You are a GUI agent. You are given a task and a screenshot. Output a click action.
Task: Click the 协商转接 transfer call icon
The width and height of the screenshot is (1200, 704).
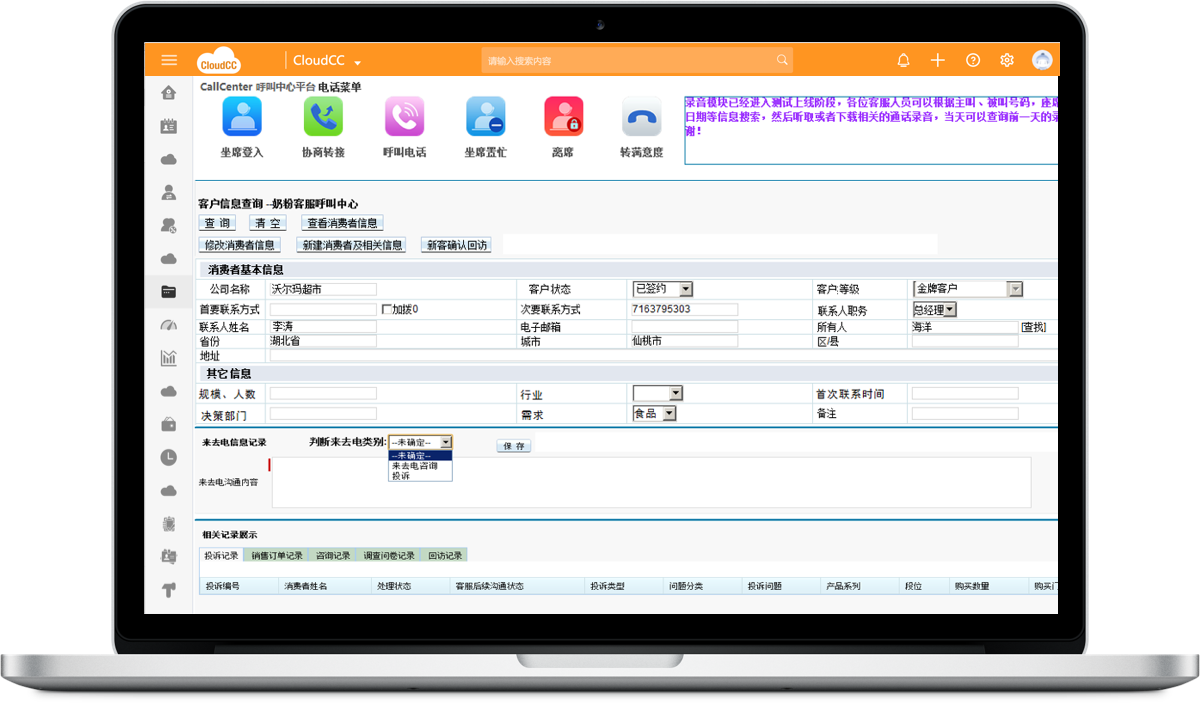(323, 117)
